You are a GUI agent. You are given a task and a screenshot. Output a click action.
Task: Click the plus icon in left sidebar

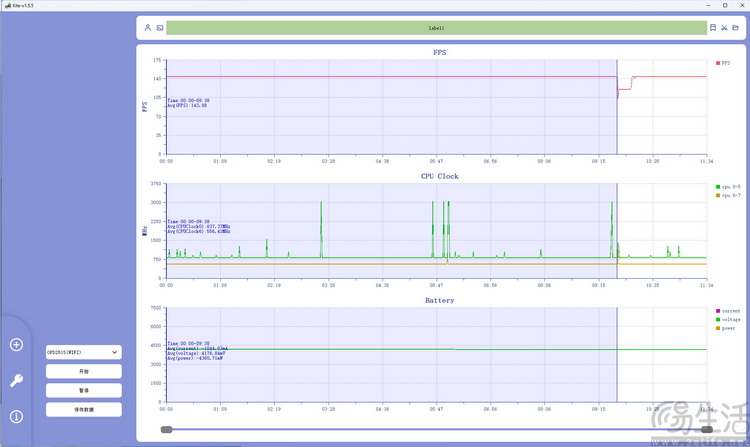16,345
